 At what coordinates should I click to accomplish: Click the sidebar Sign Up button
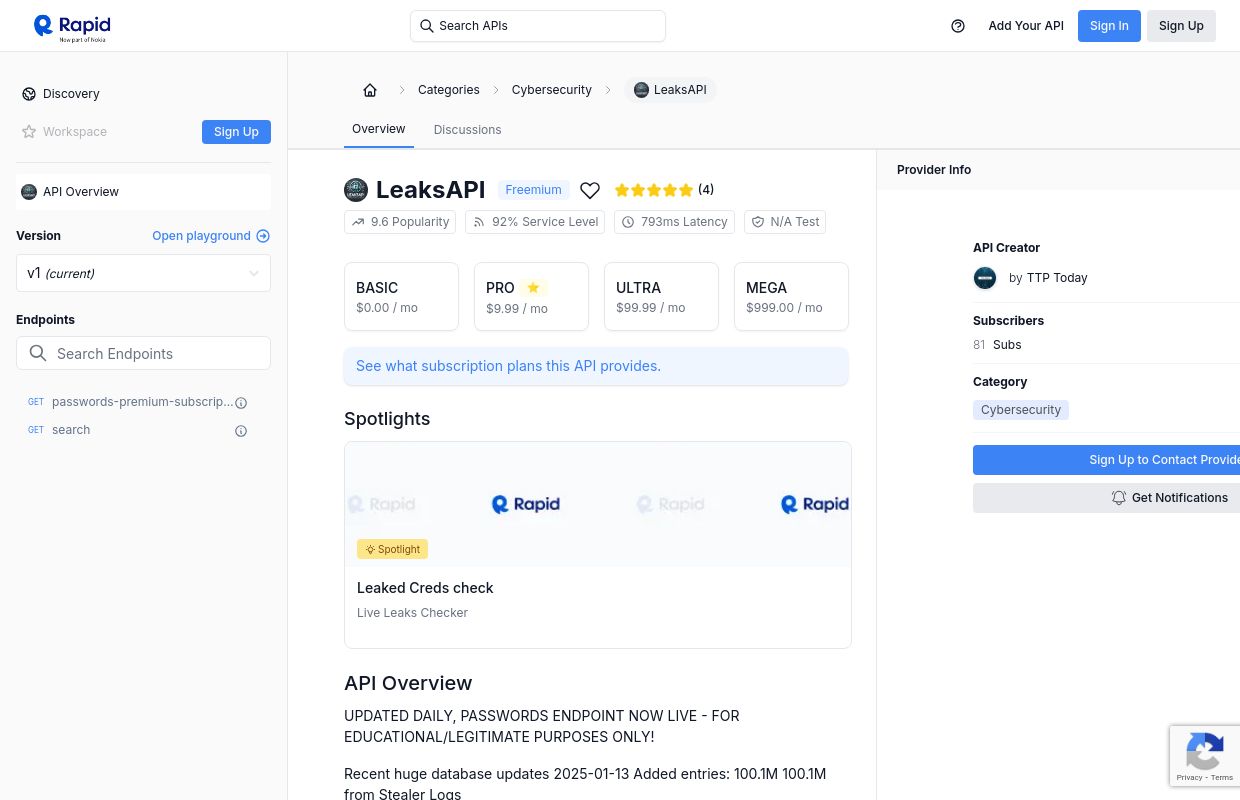click(x=236, y=132)
